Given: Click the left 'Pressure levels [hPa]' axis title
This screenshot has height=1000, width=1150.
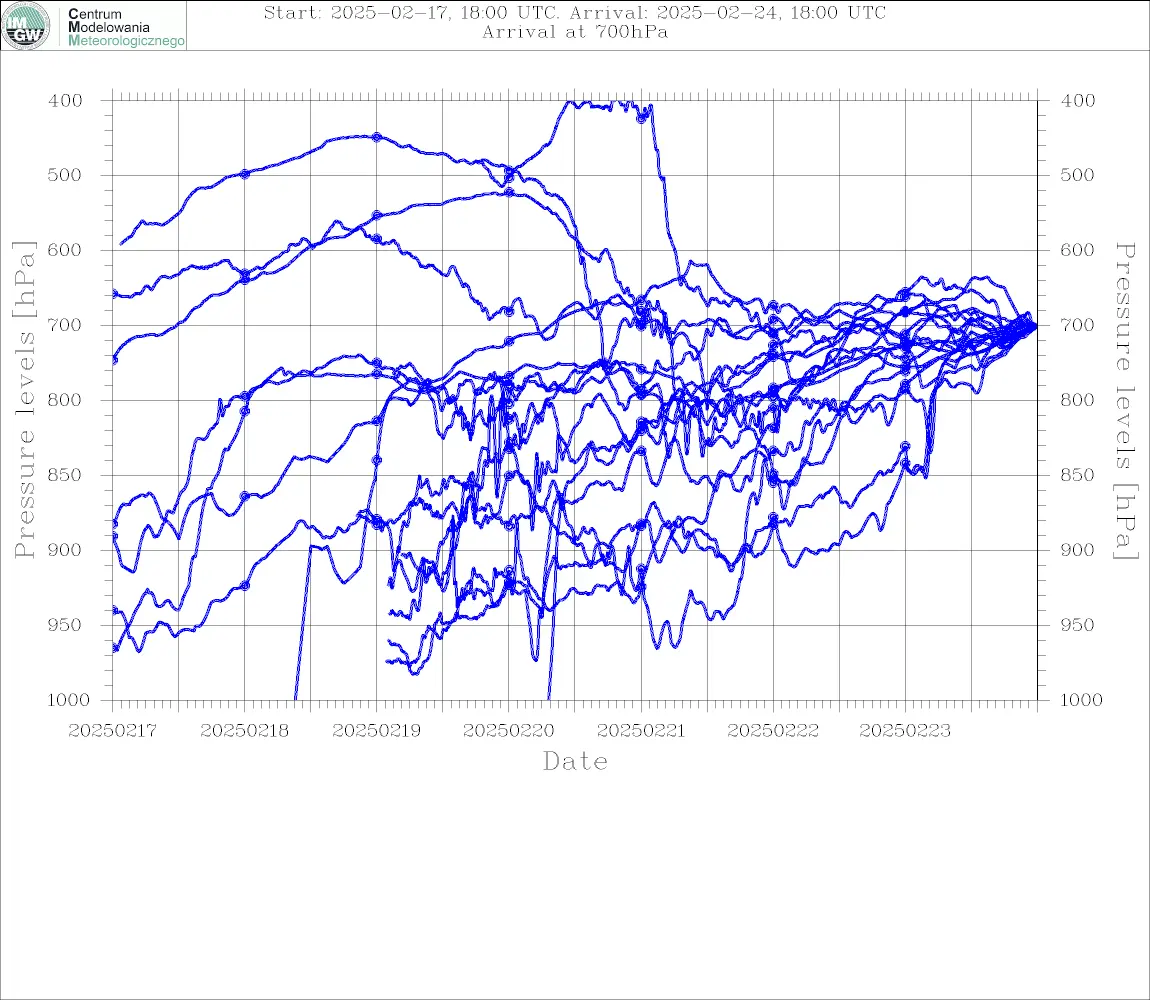Looking at the screenshot, I should (x=24, y=400).
